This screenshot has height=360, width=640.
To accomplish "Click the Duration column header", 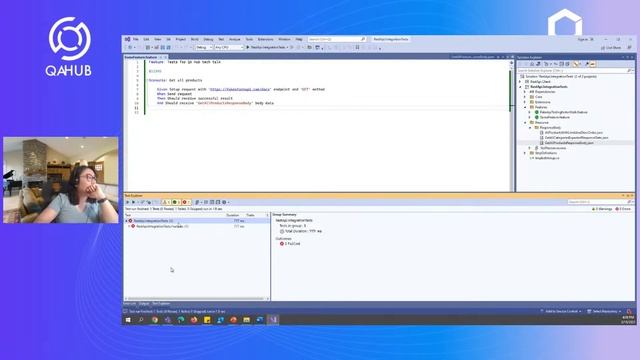I will pyautogui.click(x=233, y=215).
